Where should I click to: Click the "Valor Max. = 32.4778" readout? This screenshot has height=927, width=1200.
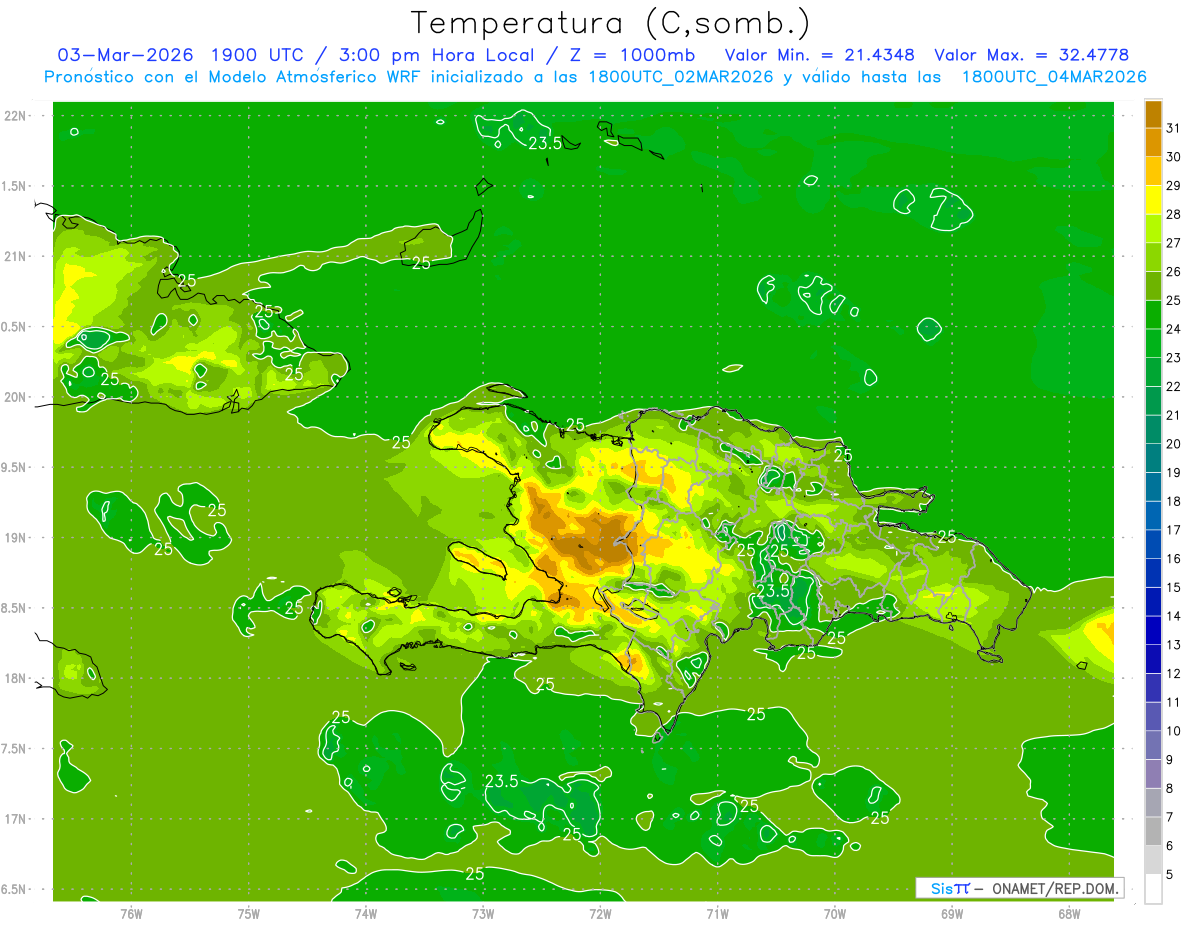pyautogui.click(x=1031, y=55)
